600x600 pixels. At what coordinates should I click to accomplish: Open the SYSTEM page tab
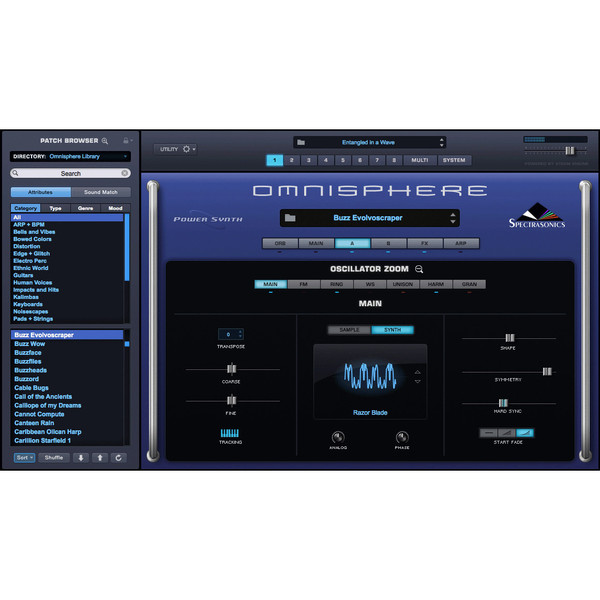(454, 160)
